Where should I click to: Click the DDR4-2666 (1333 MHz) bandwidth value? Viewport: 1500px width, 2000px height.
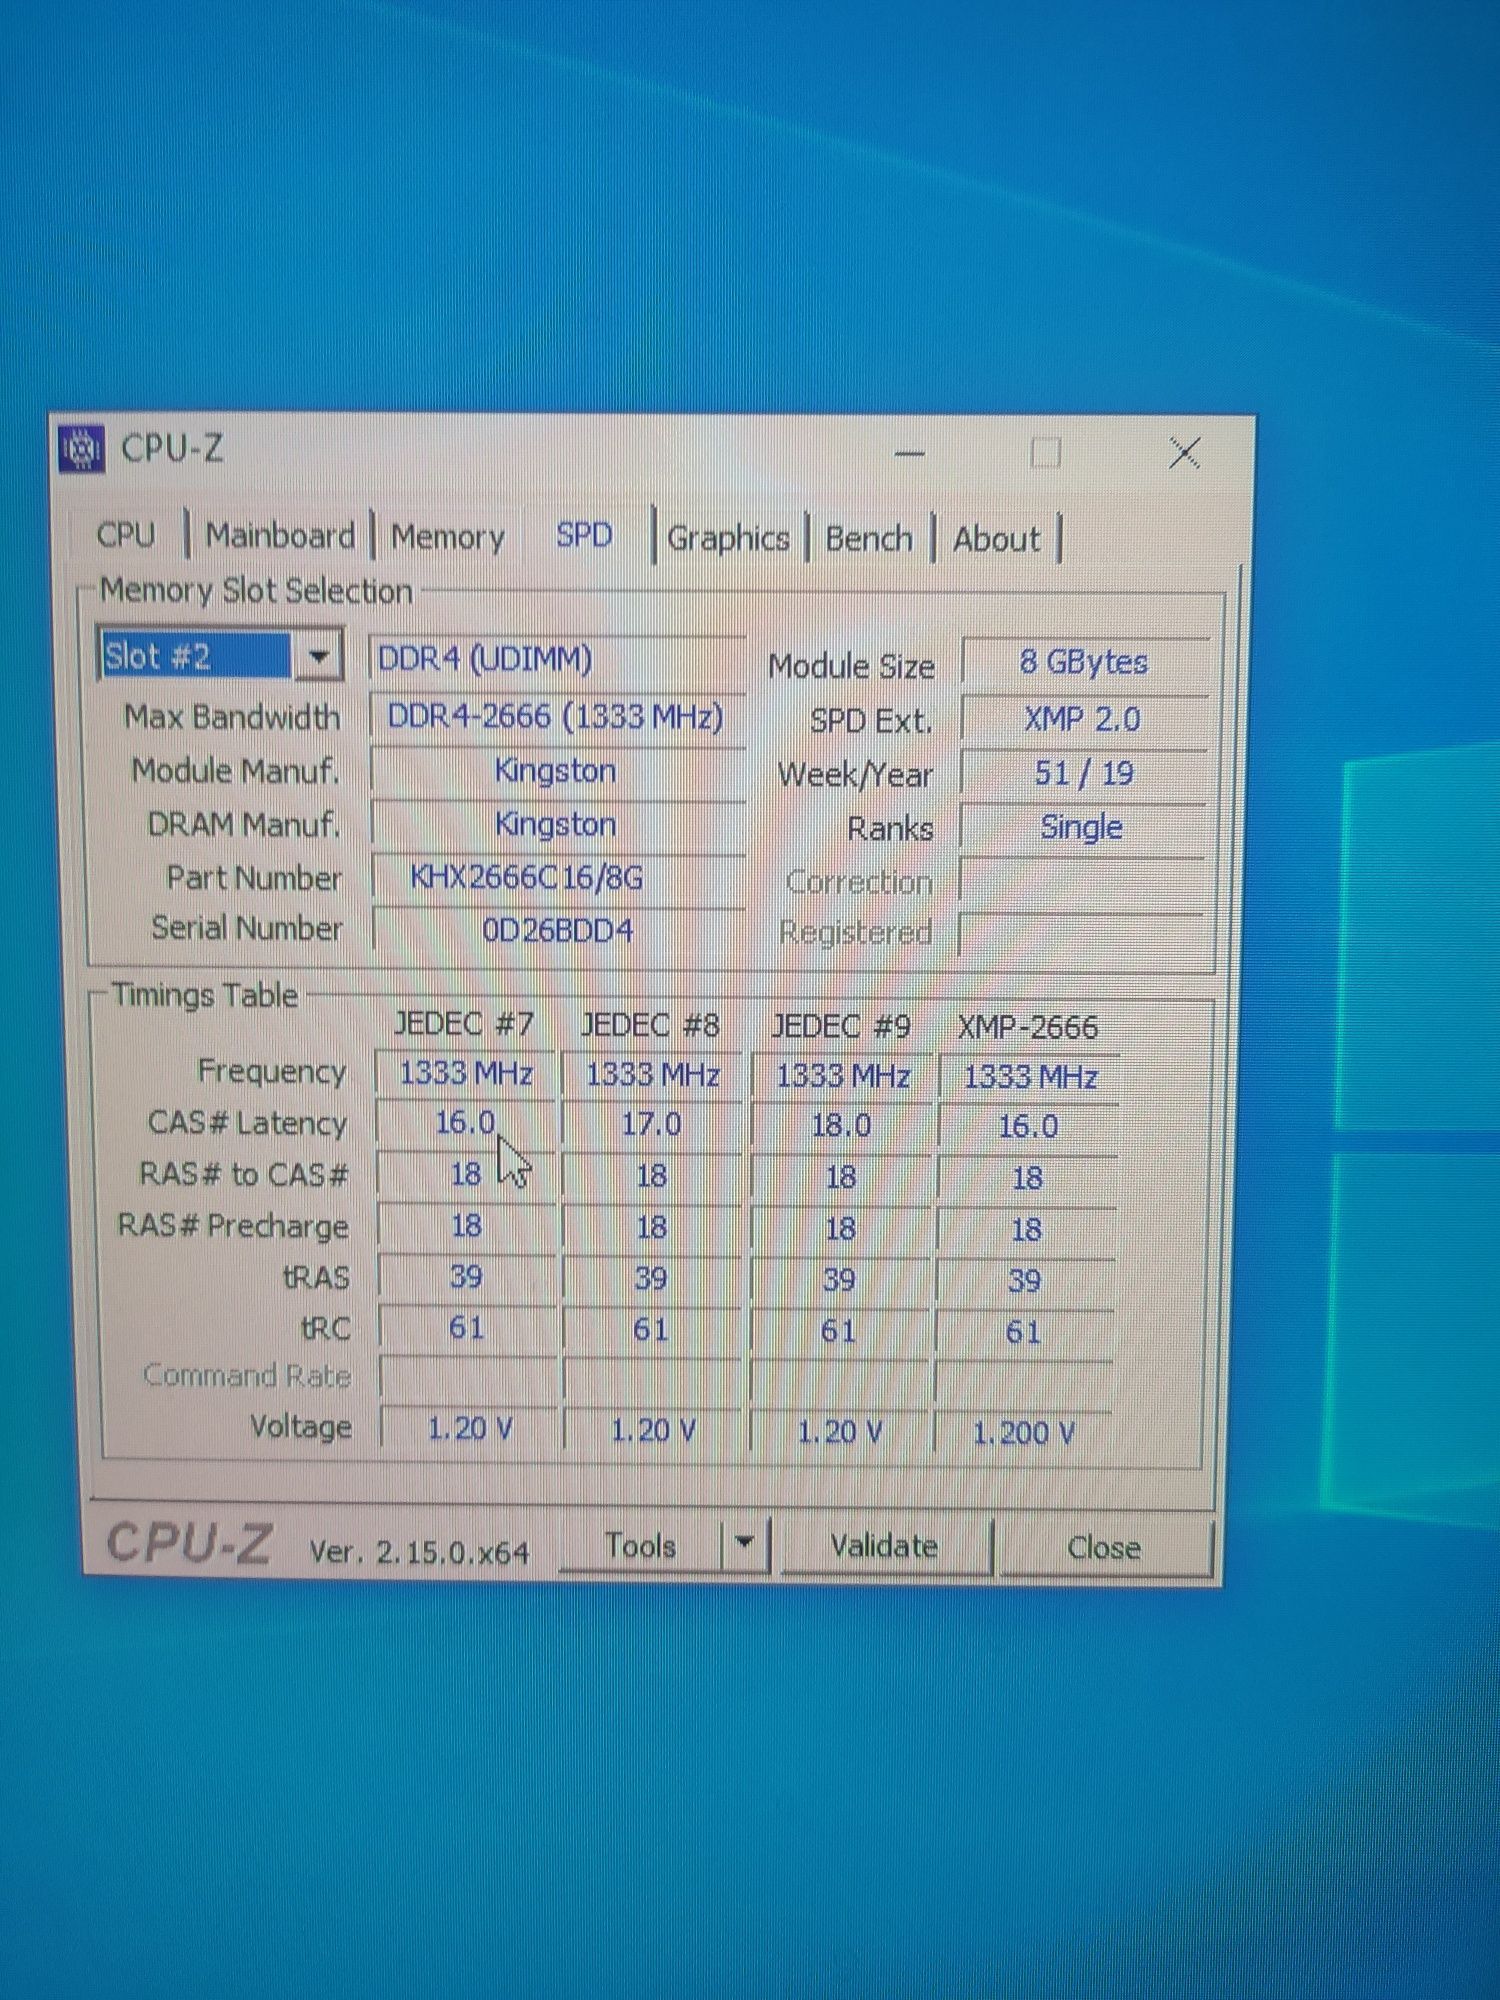click(x=558, y=717)
